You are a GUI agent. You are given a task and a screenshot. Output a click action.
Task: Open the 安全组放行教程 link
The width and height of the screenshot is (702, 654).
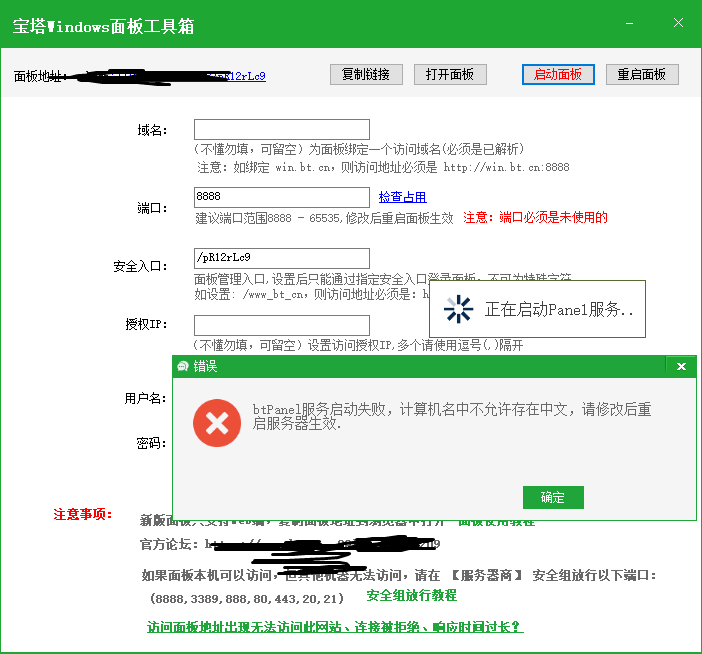[x=411, y=595]
